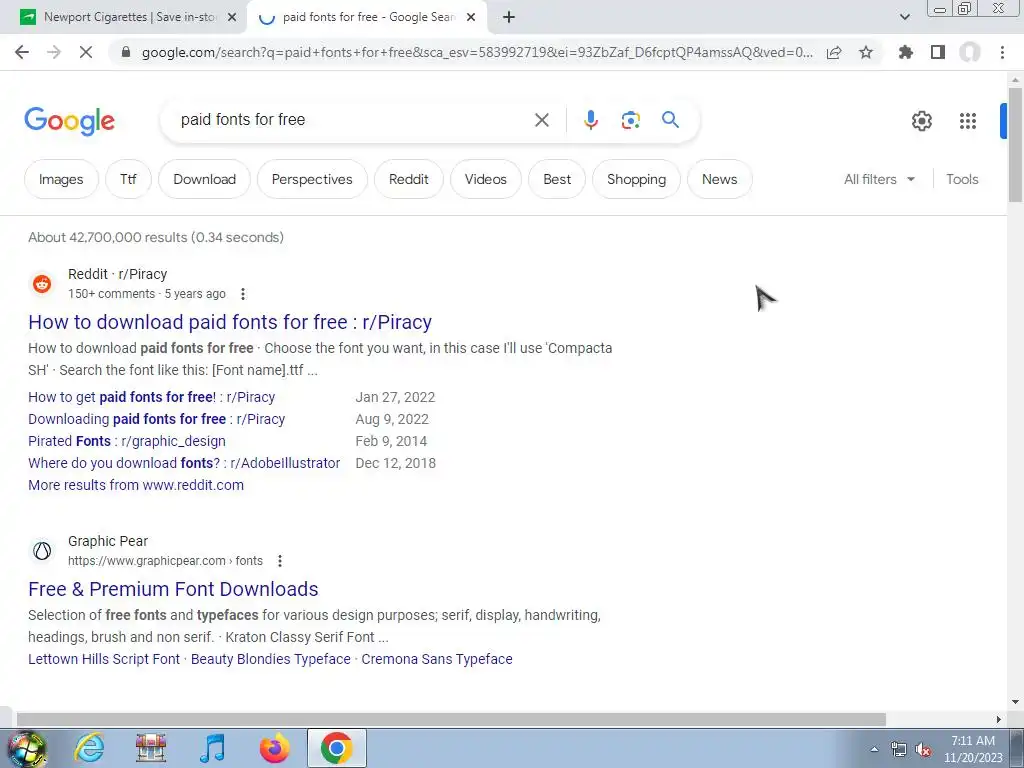Viewport: 1024px width, 768px height.
Task: Apply the Best filter chip
Action: (x=557, y=179)
